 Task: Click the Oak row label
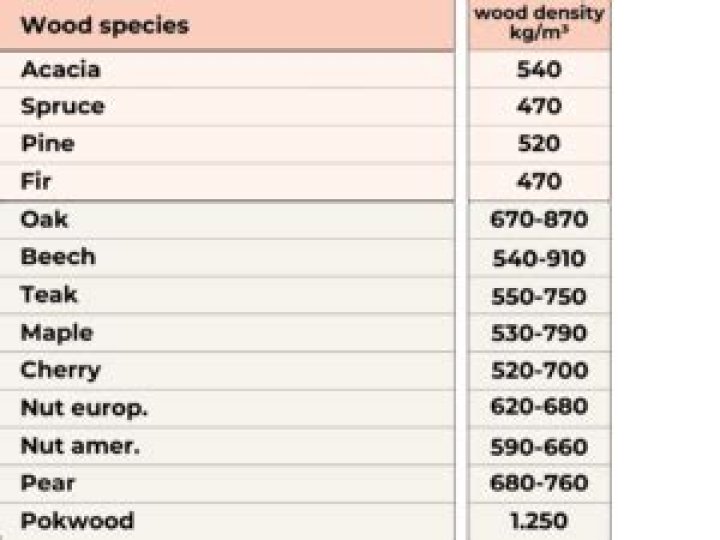click(x=44, y=219)
